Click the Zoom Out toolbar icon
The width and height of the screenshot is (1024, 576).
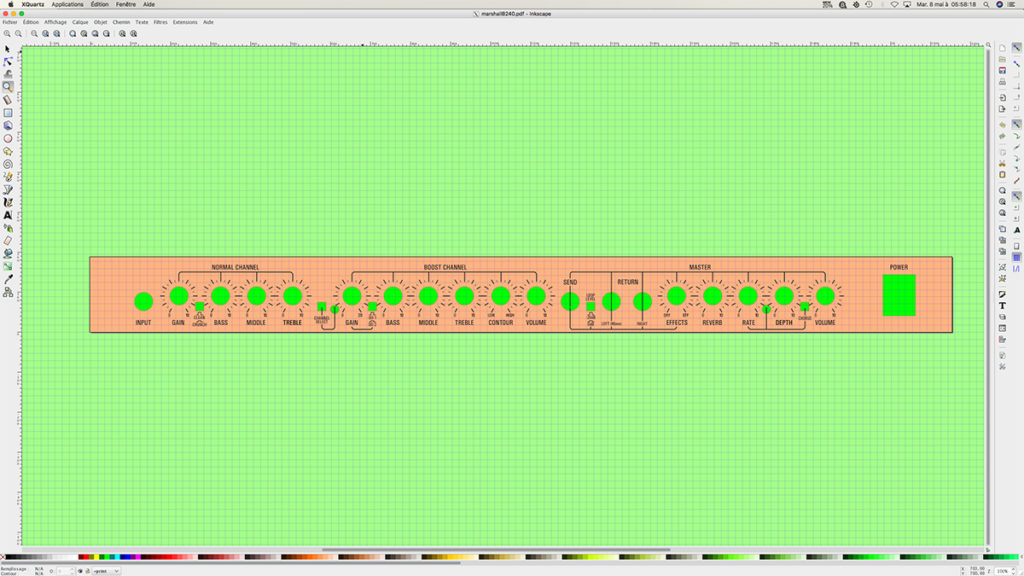[x=18, y=33]
